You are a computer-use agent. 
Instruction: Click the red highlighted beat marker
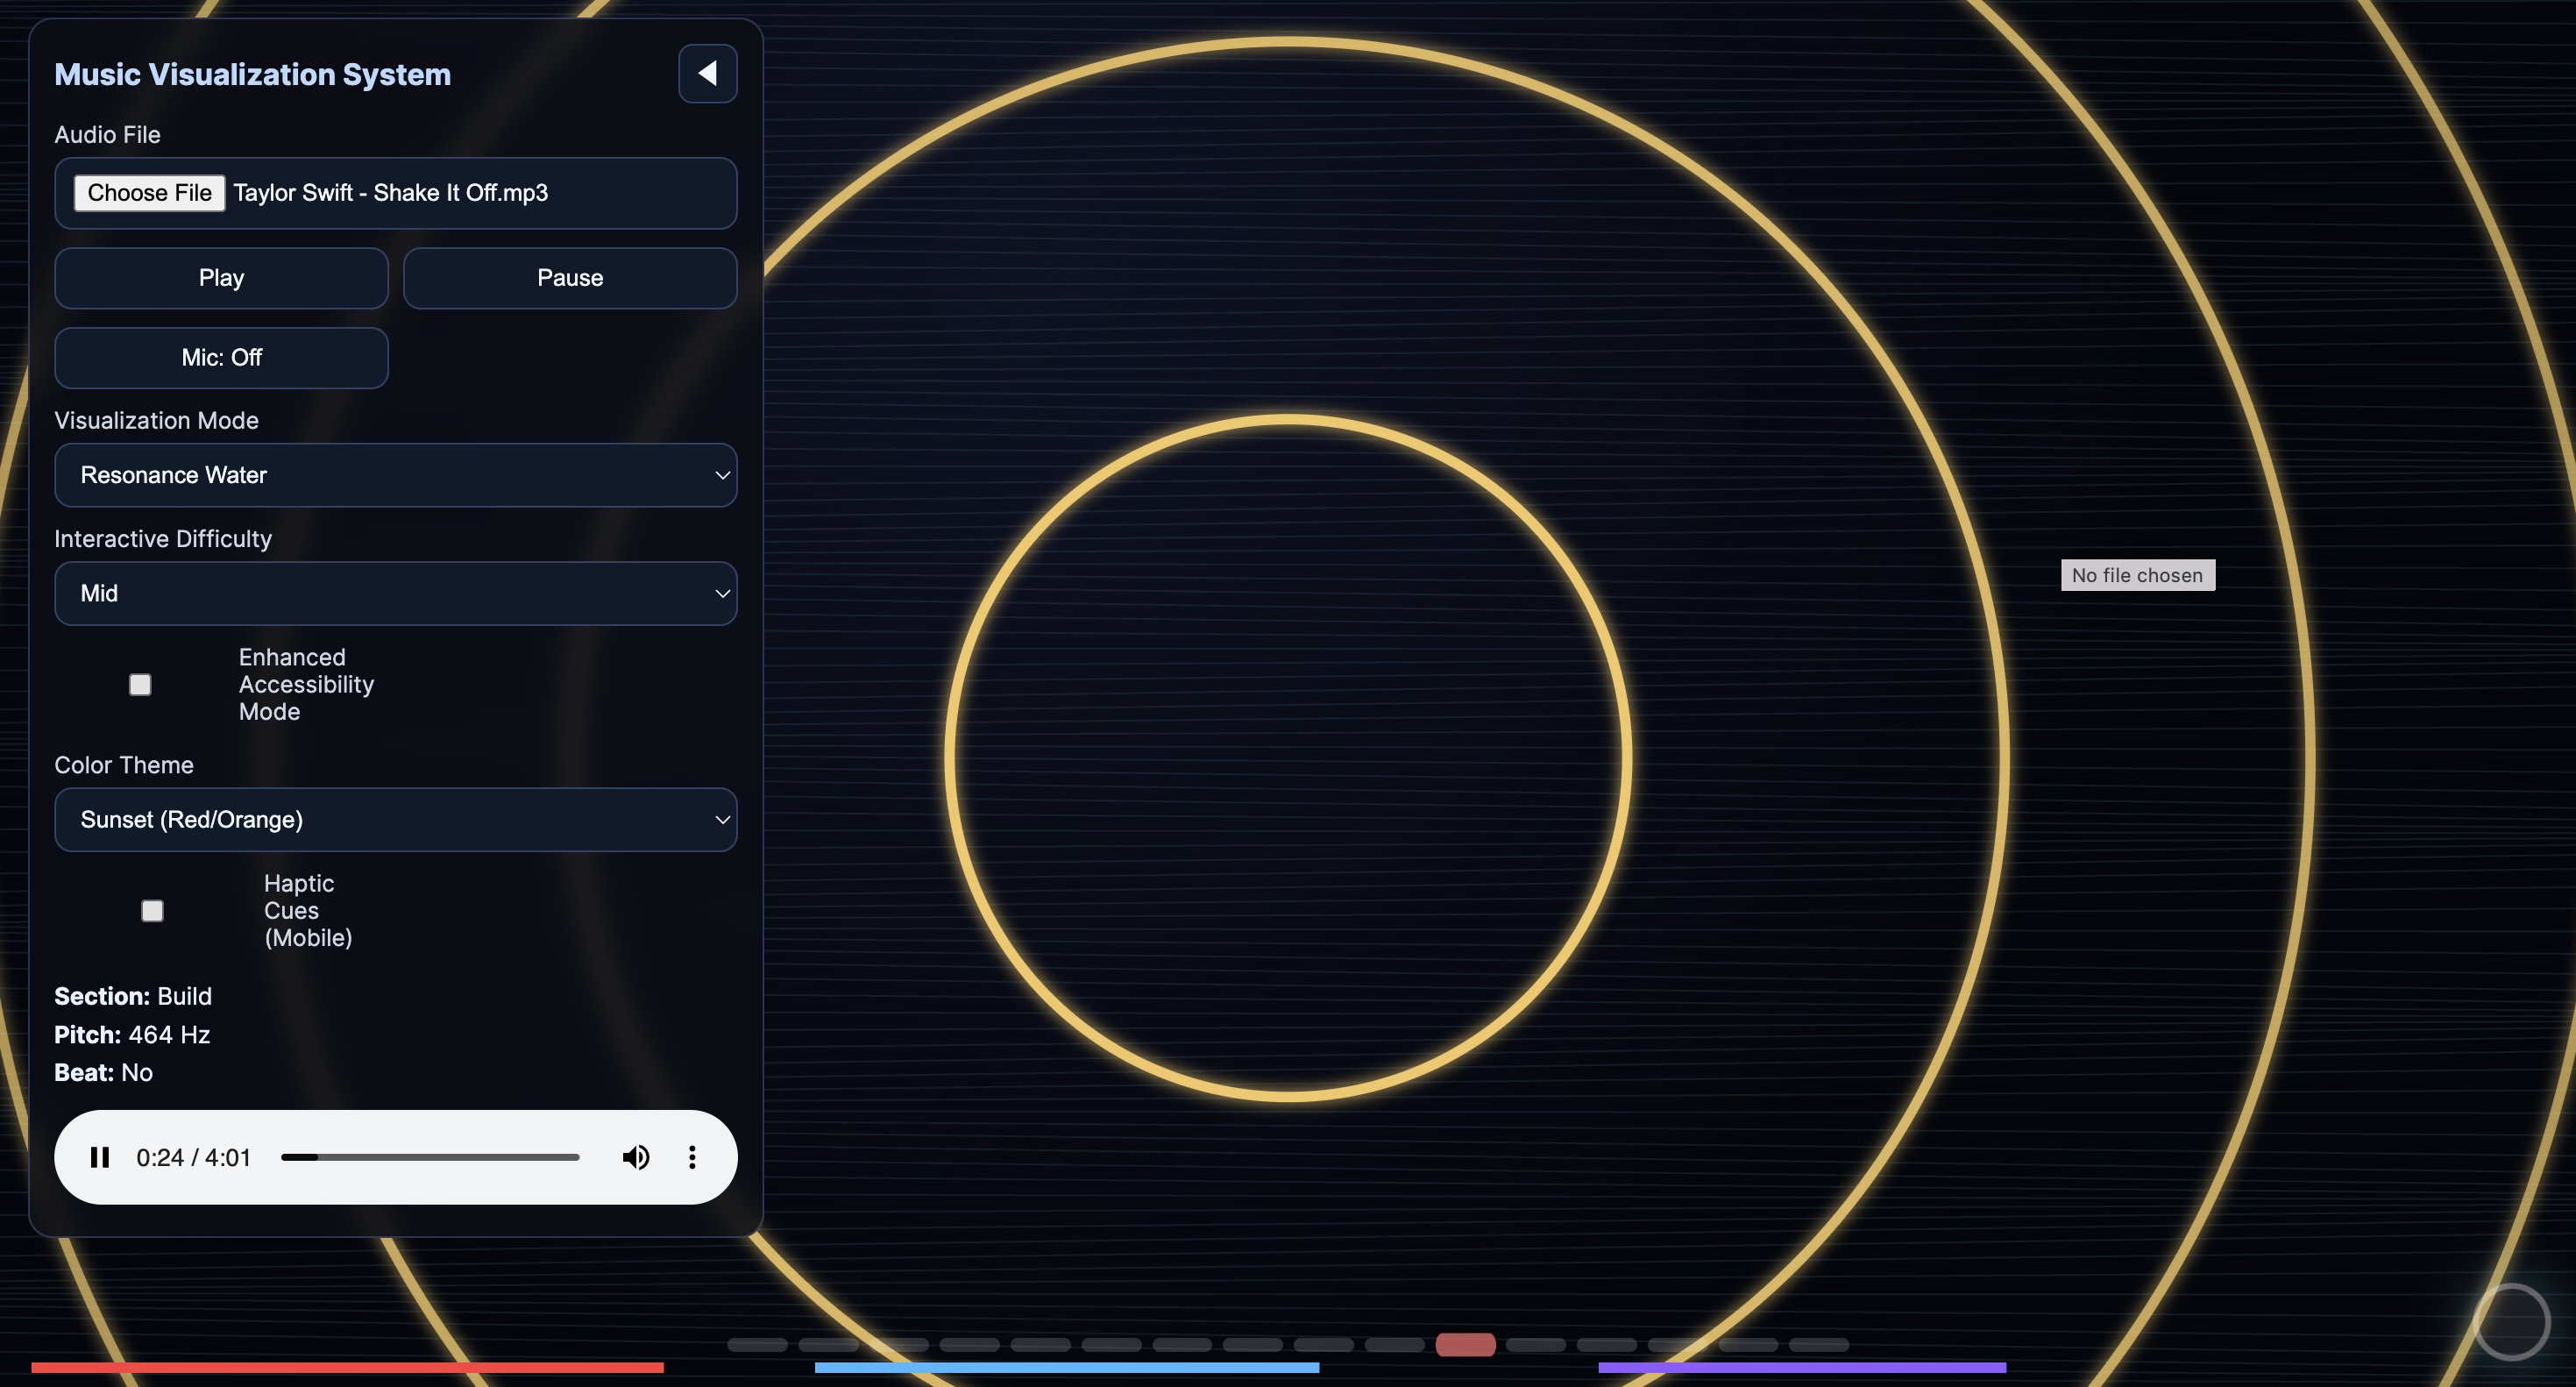point(1465,1345)
